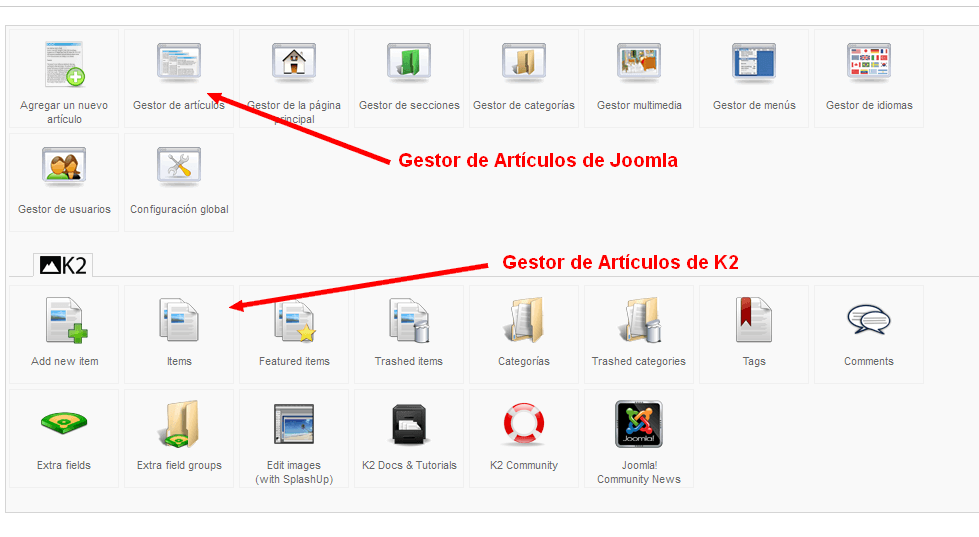The width and height of the screenshot is (979, 537).
Task: Open K2 Trashed categories icon
Action: 639,320
